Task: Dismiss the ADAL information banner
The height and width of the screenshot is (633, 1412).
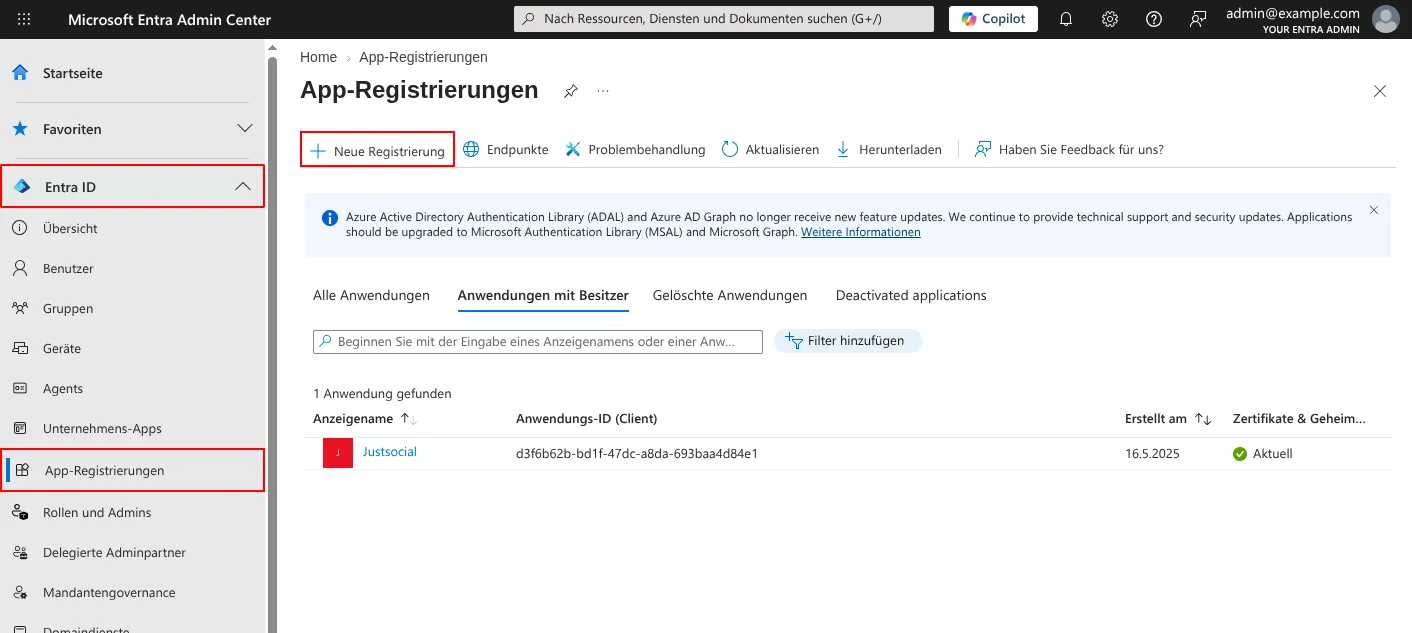Action: [1373, 210]
